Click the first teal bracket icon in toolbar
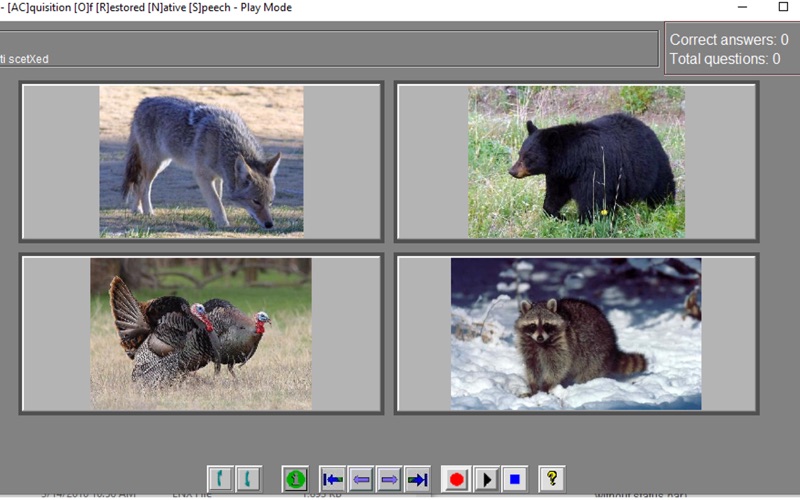This screenshot has height=500, width=800. click(220, 479)
